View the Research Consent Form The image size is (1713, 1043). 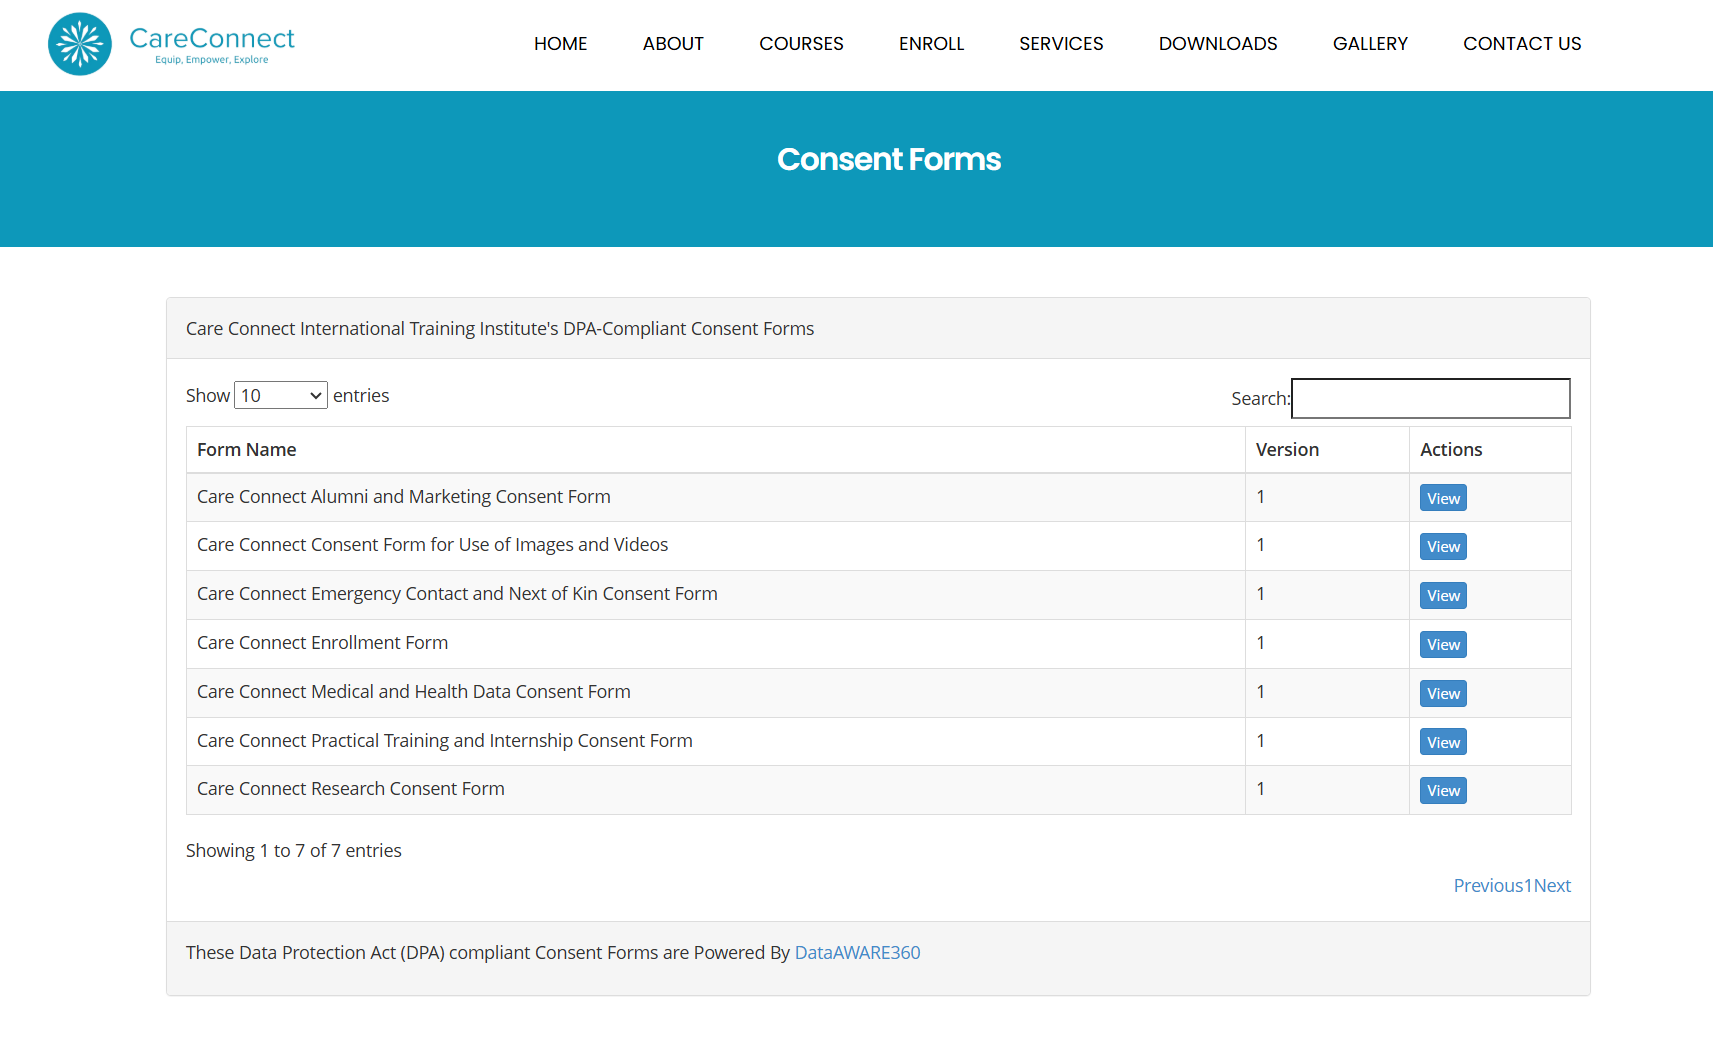click(1442, 790)
